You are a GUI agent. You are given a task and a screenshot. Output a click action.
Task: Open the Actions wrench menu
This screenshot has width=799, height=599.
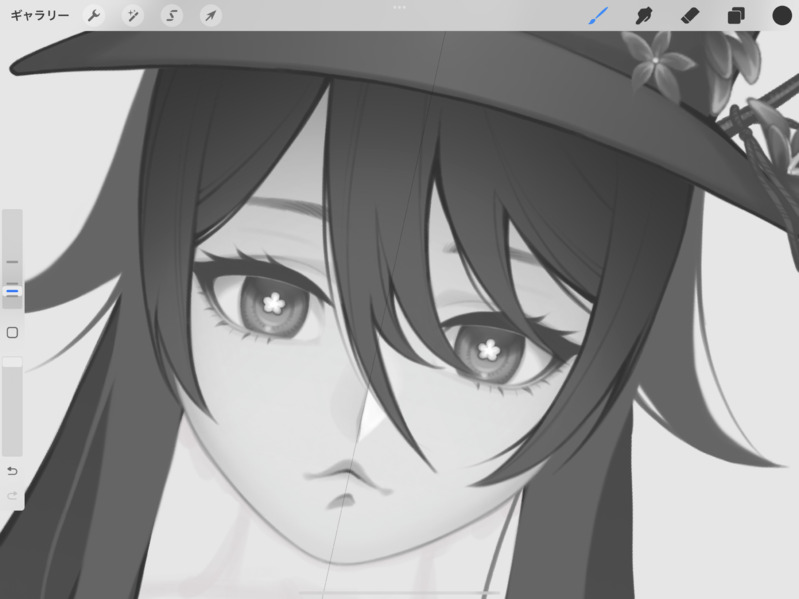[x=94, y=15]
